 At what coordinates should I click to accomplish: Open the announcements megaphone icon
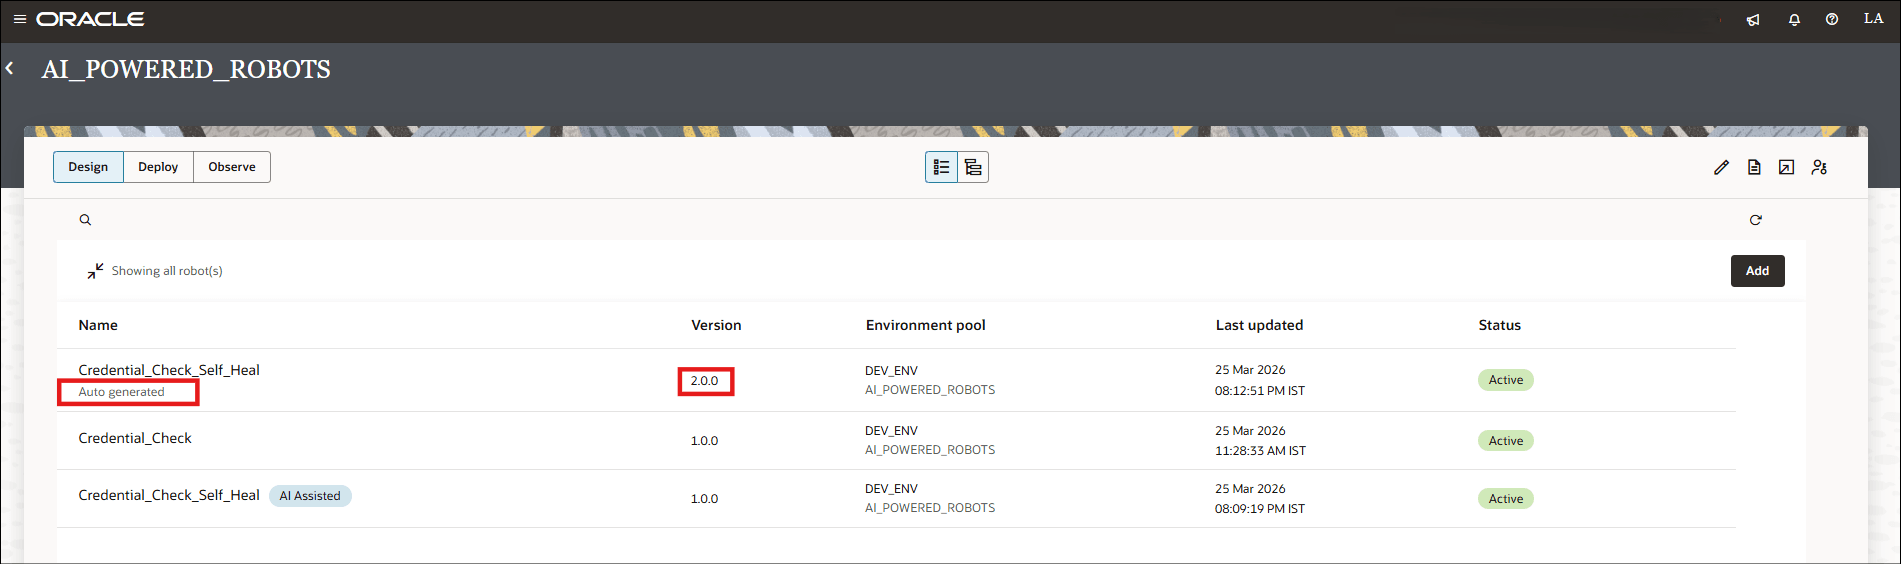point(1753,19)
